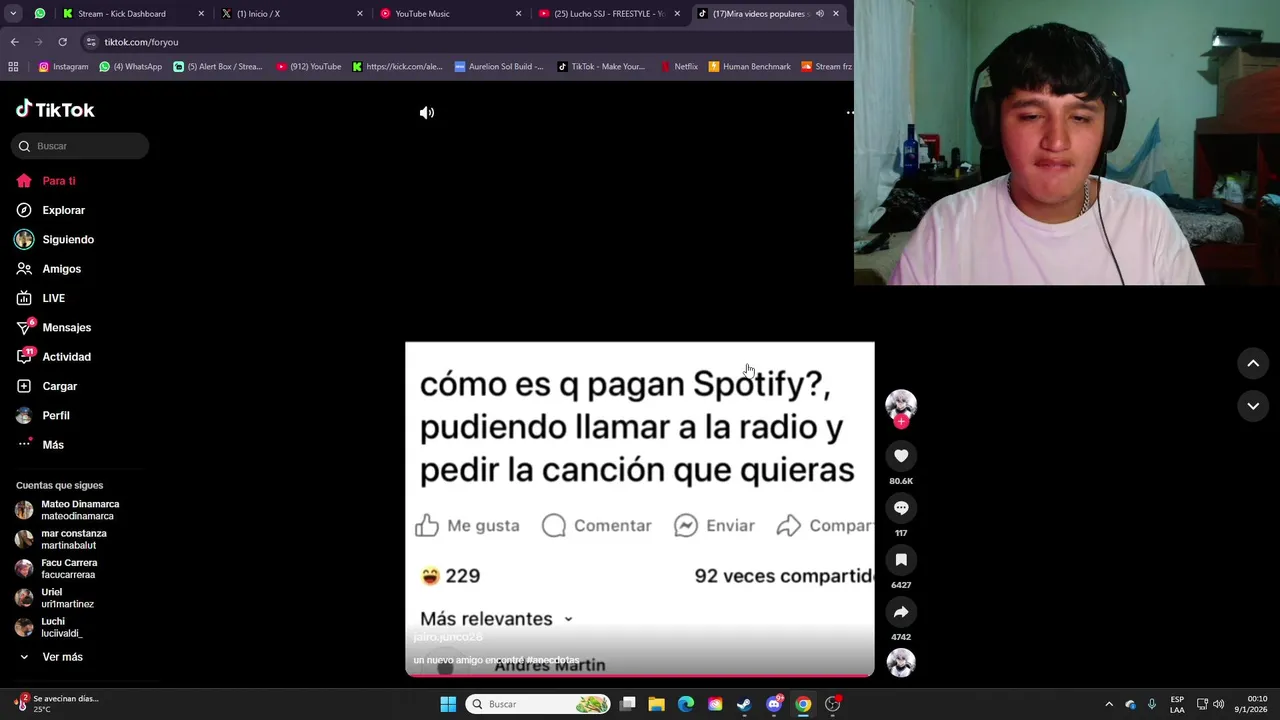The image size is (1280, 720).
Task: Open Cargar upload page
Action: pyautogui.click(x=46, y=386)
